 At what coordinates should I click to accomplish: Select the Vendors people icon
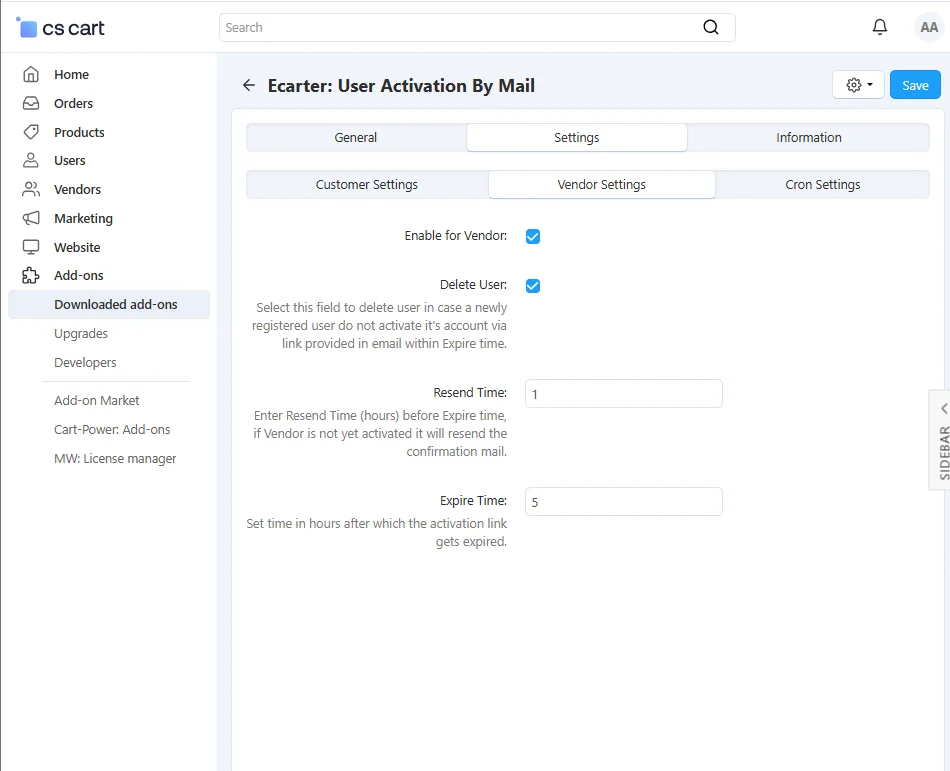click(x=31, y=189)
